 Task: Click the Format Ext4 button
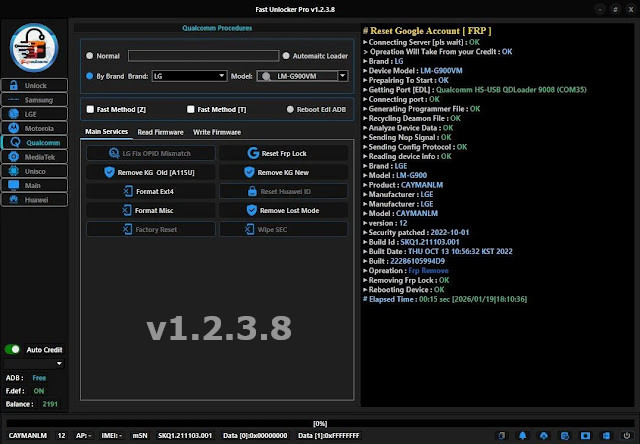pos(151,191)
